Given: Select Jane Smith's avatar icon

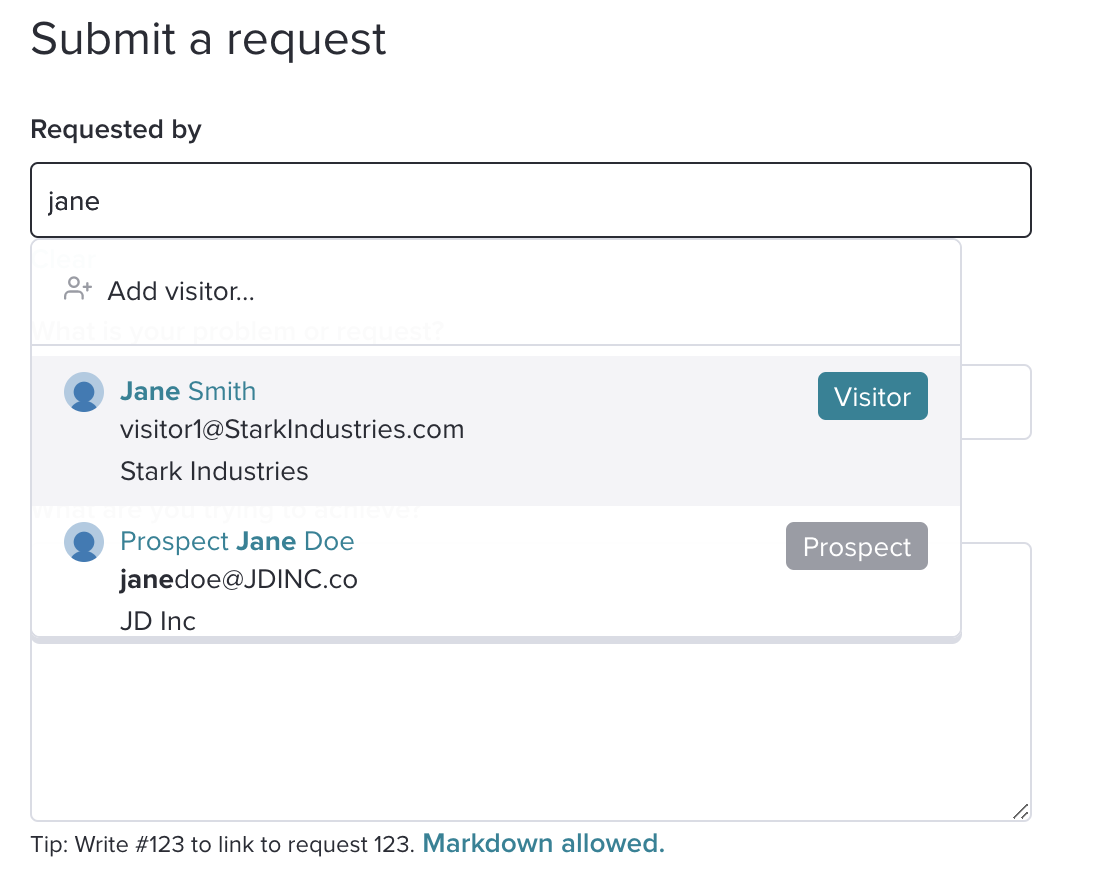Looking at the screenshot, I should tap(84, 392).
